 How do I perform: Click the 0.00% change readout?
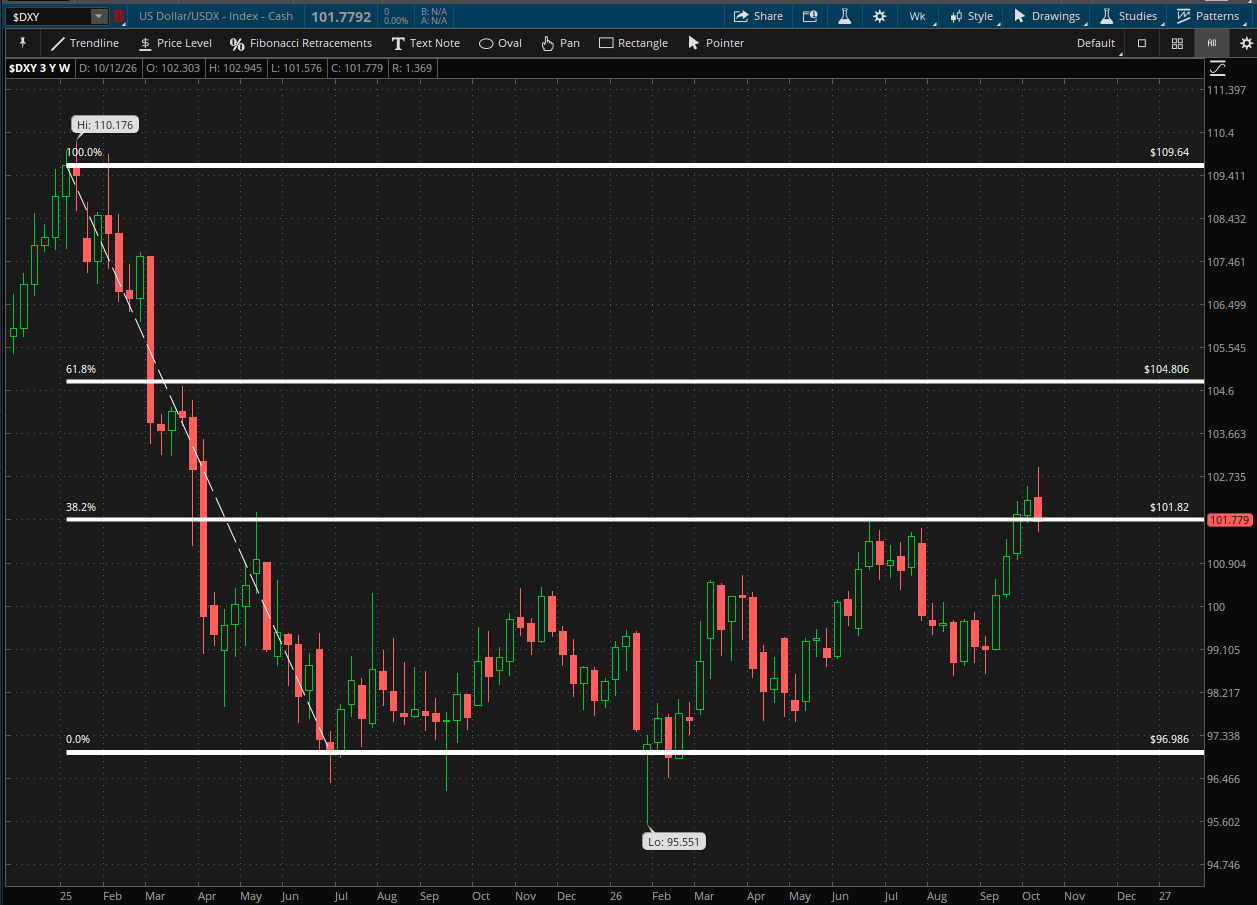pos(395,21)
